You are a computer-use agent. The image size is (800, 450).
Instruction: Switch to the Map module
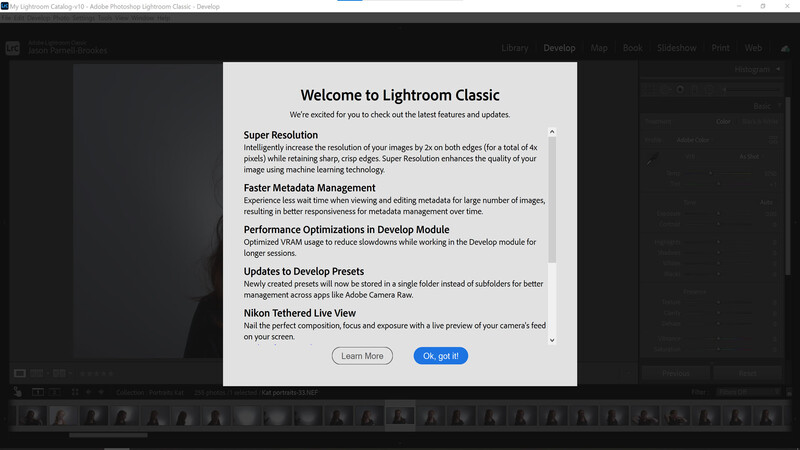599,48
